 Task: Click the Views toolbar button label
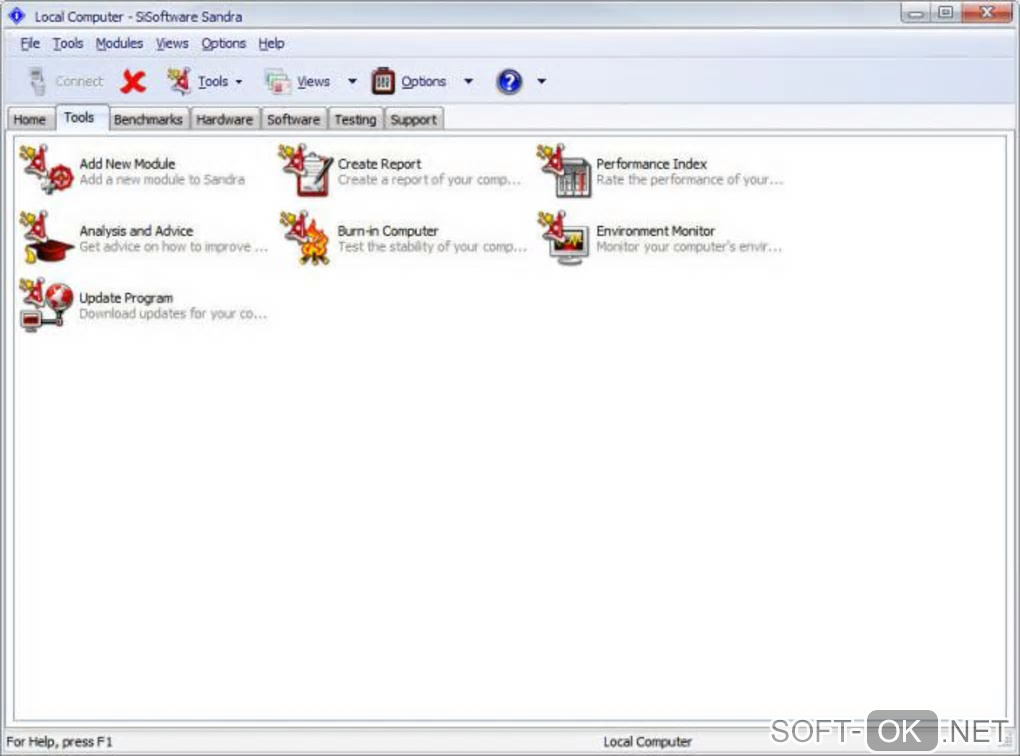pos(314,82)
